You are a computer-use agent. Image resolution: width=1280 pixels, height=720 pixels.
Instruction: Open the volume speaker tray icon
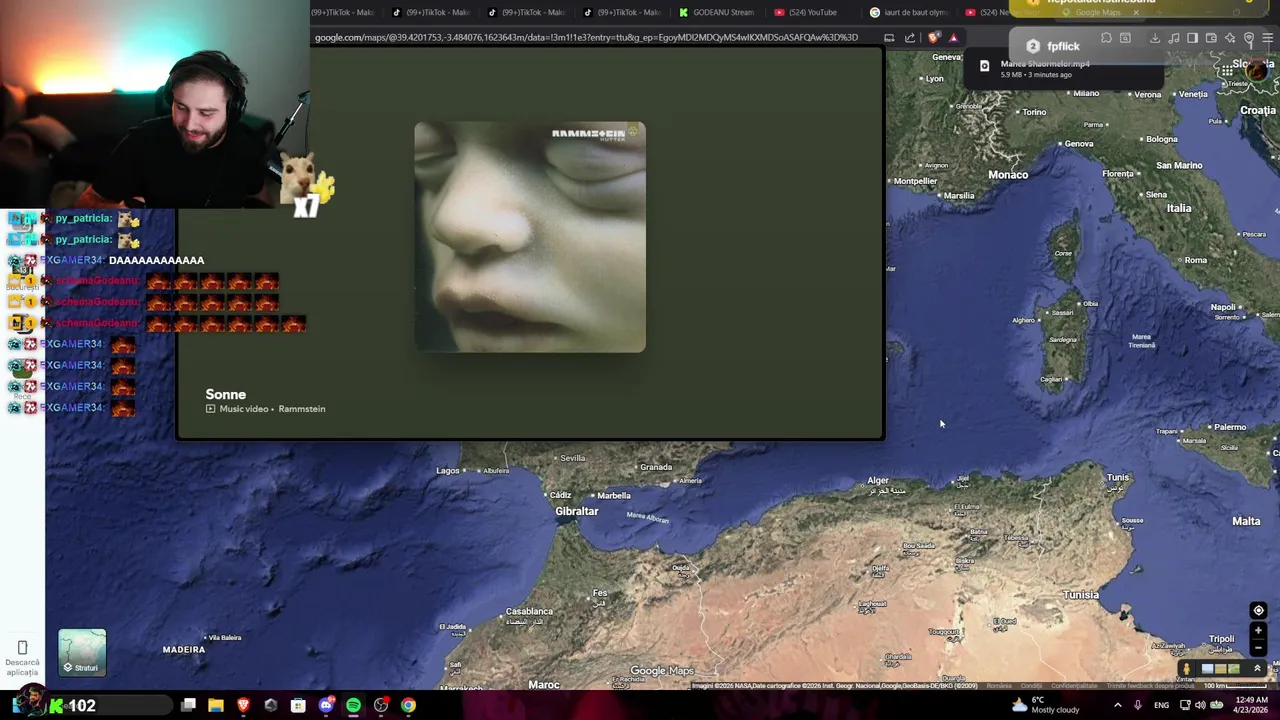point(1200,705)
